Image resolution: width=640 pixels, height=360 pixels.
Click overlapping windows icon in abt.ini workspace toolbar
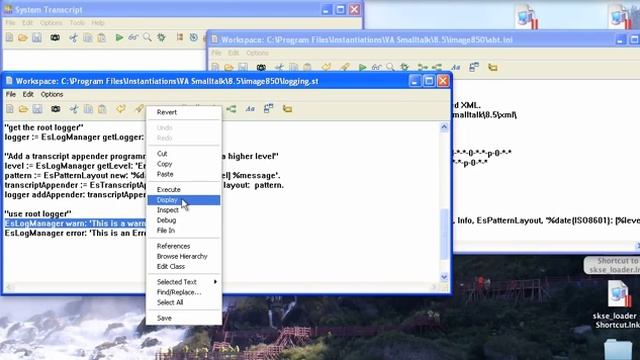pyautogui.click(x=474, y=67)
